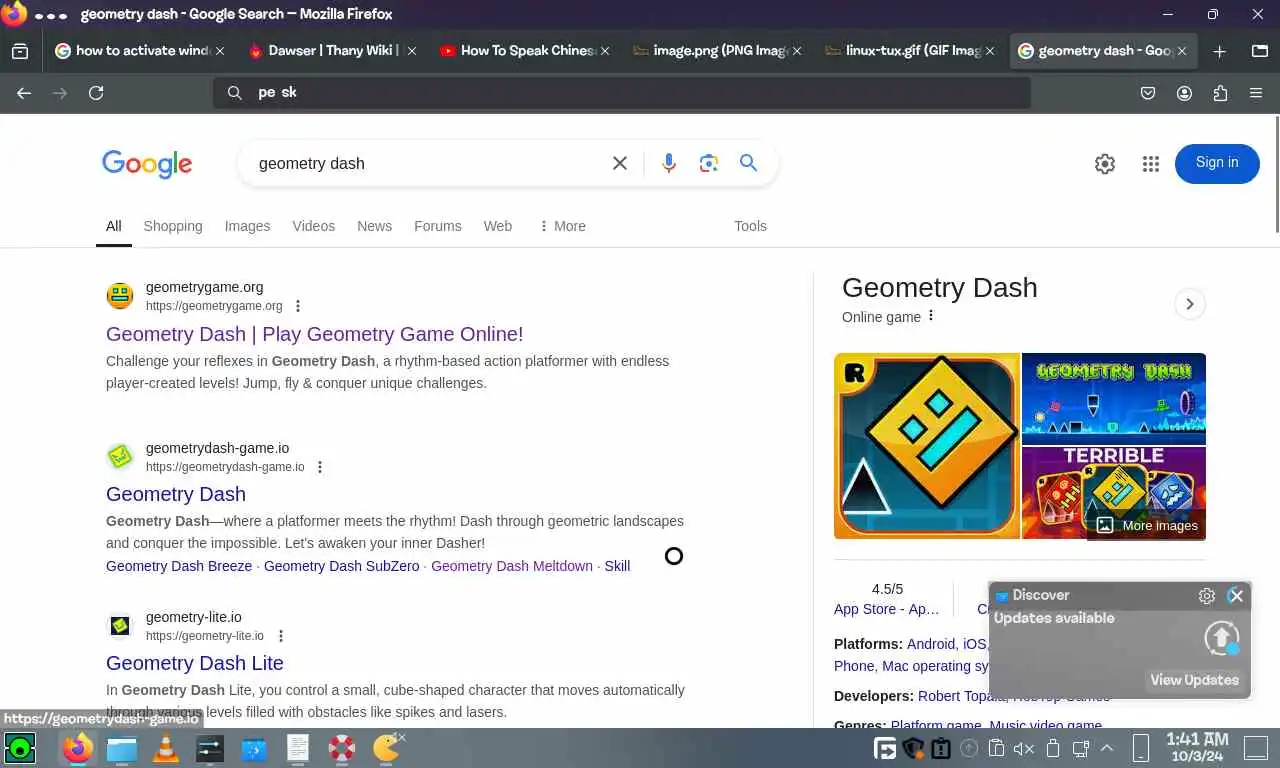Select the News results filter

point(374,226)
